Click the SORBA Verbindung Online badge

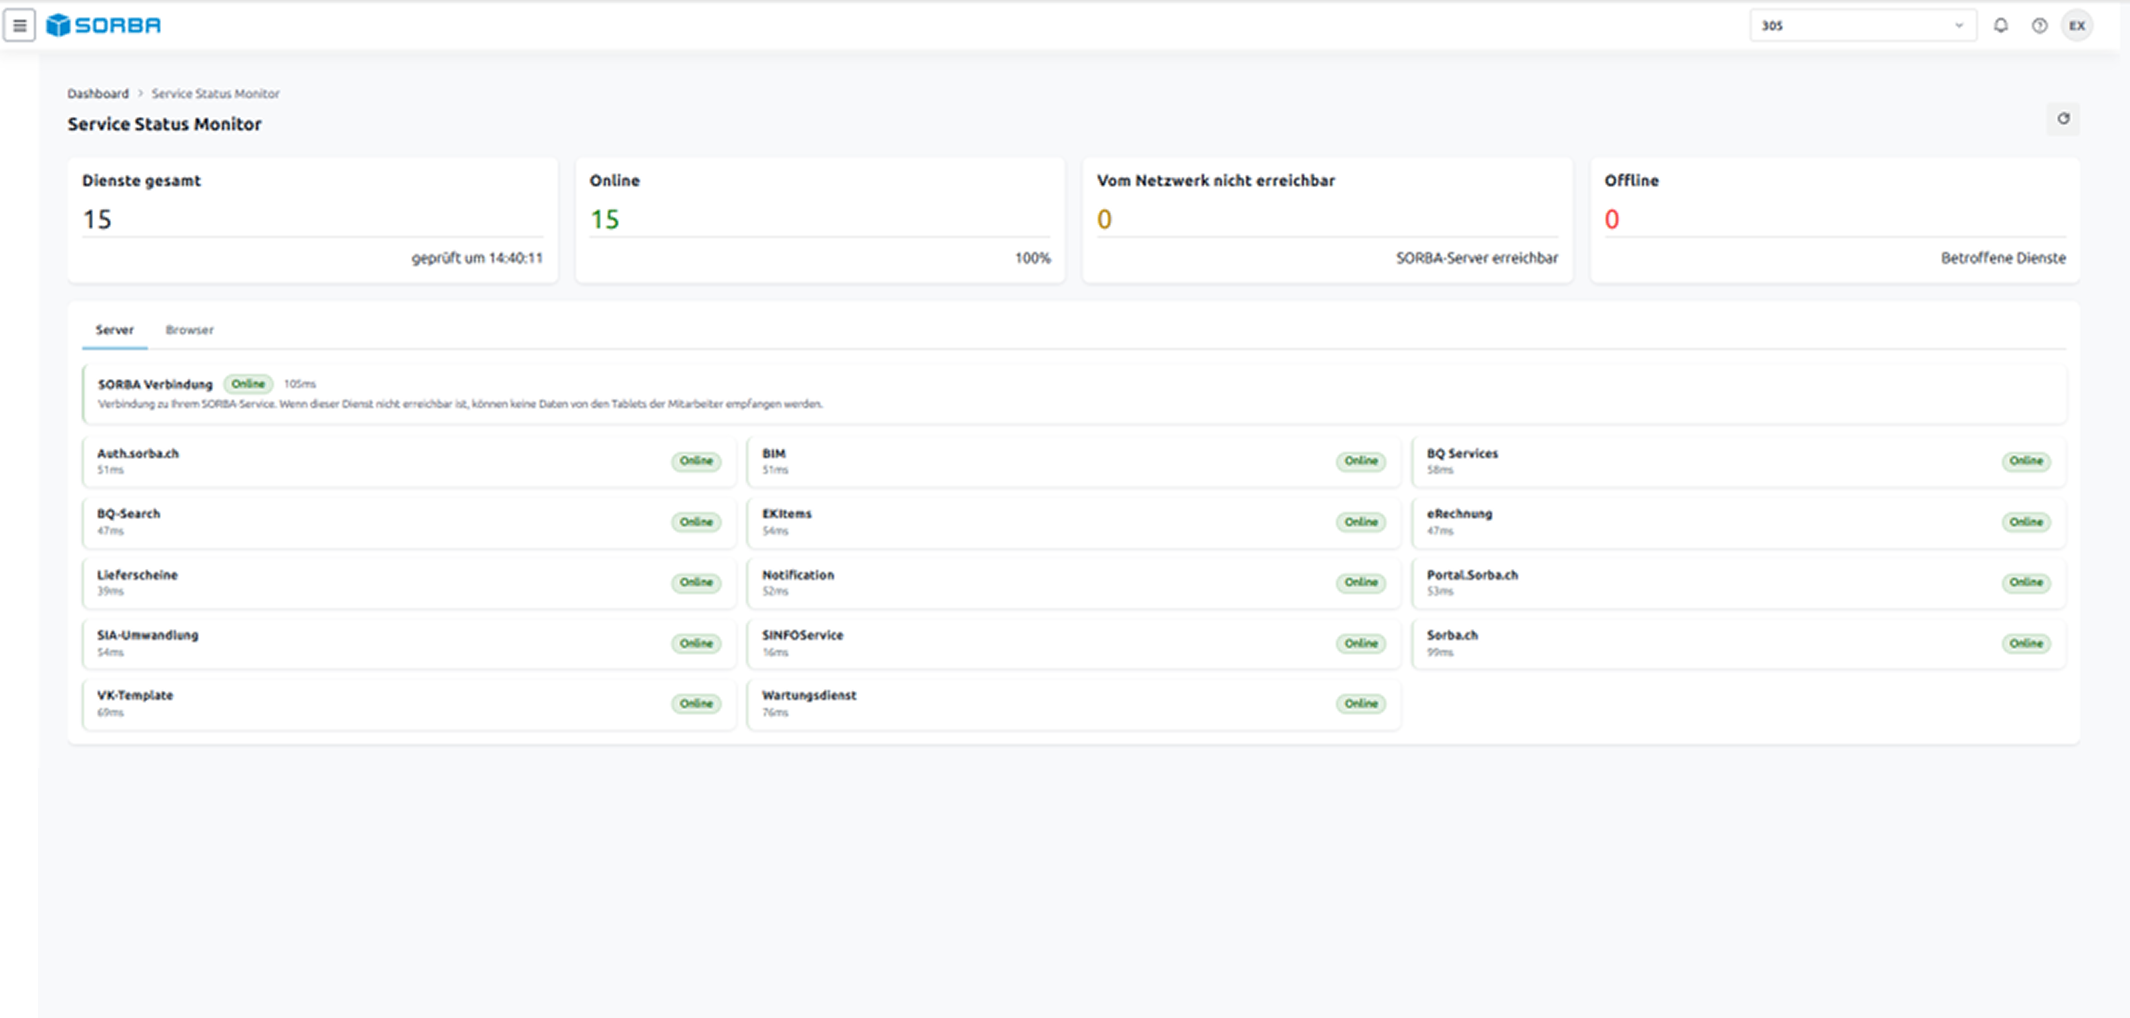pos(248,384)
